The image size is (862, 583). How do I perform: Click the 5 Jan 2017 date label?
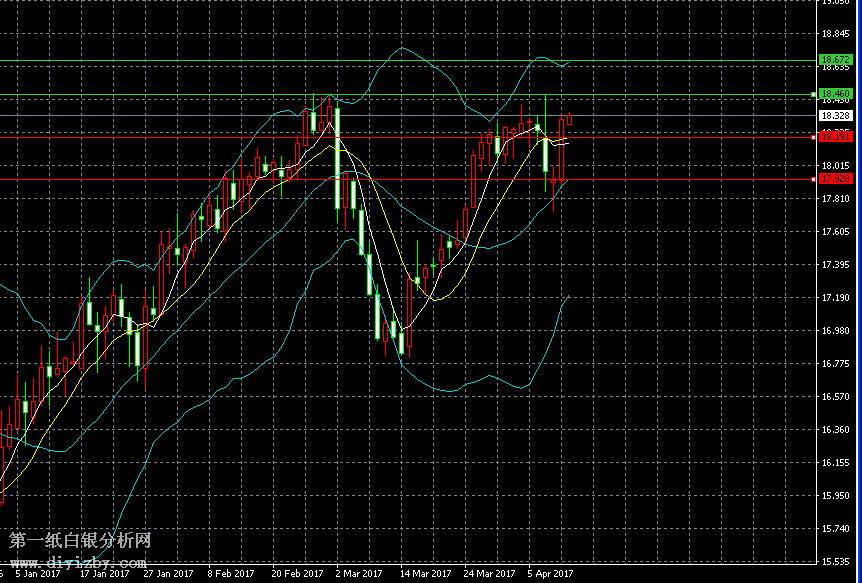pyautogui.click(x=38, y=574)
